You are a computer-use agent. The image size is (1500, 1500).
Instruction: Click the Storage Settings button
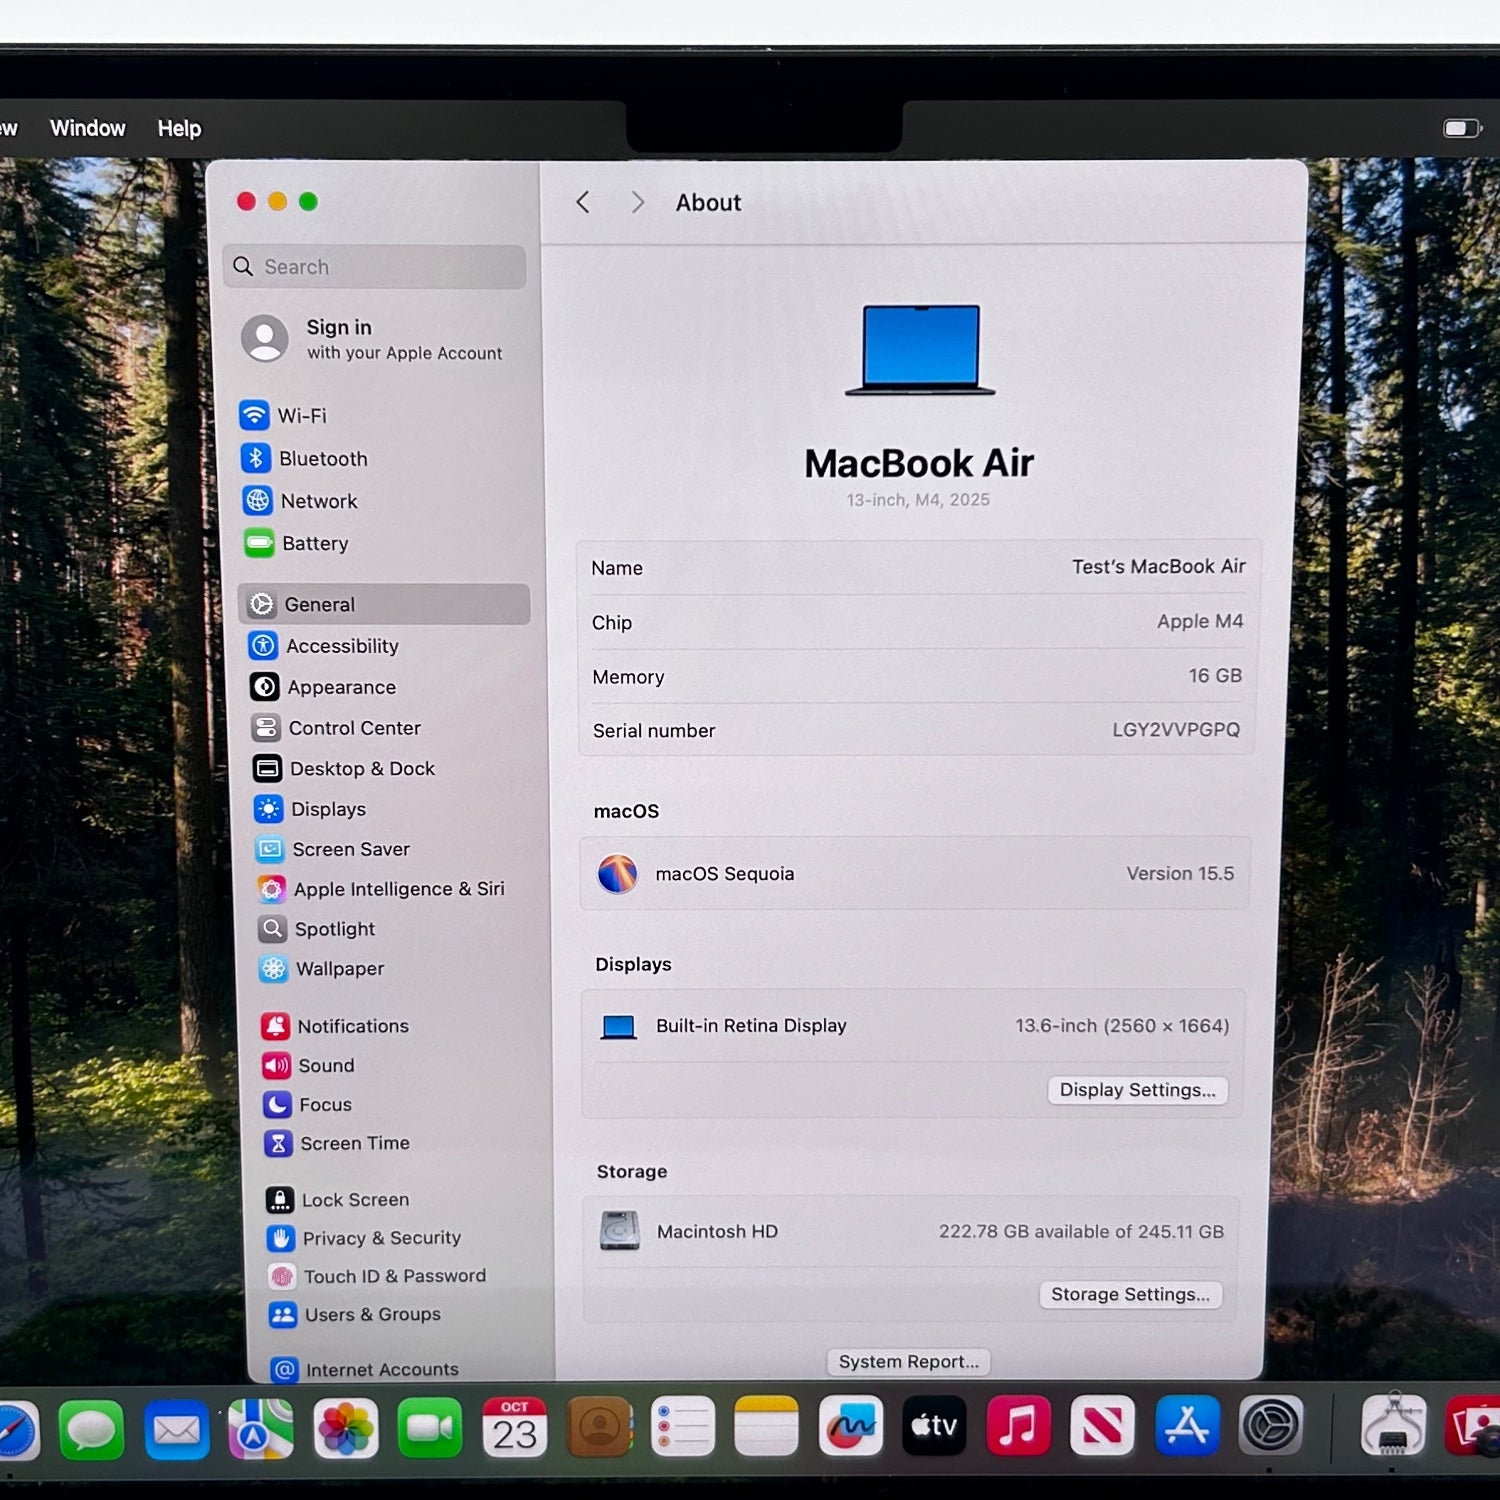point(1130,1295)
